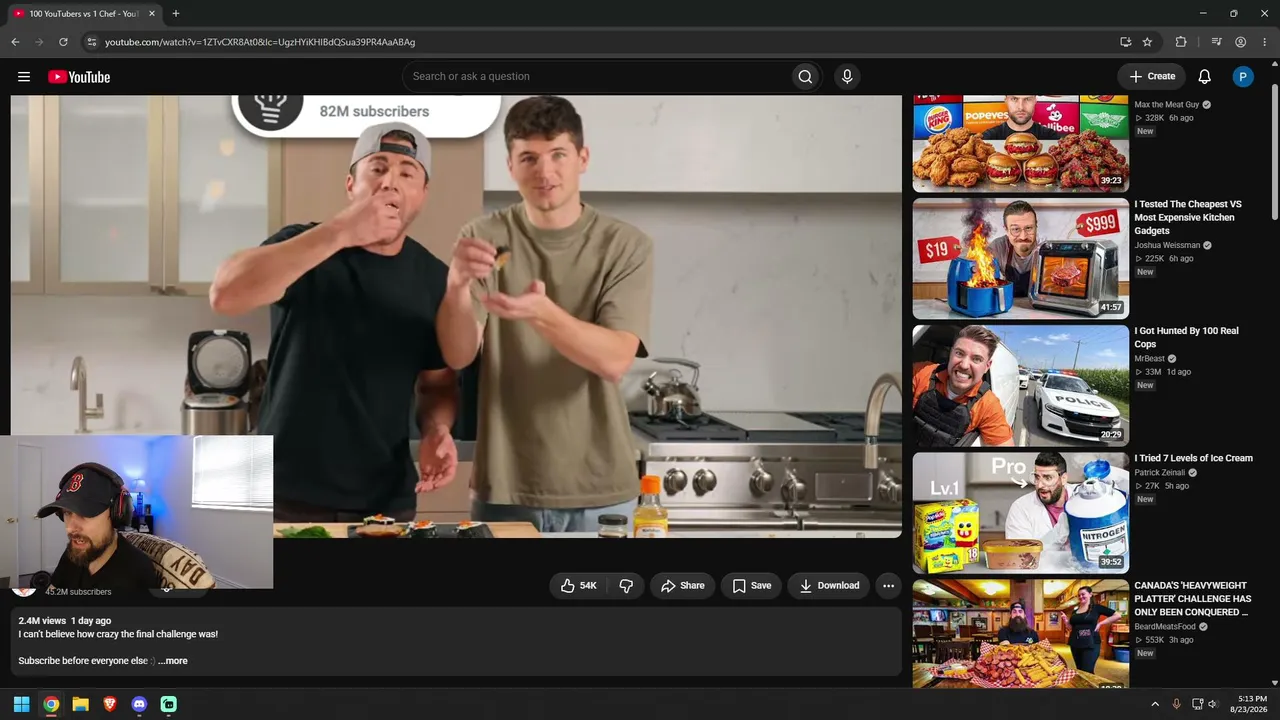Click the search magnifier button
1280x720 pixels.
(805, 77)
